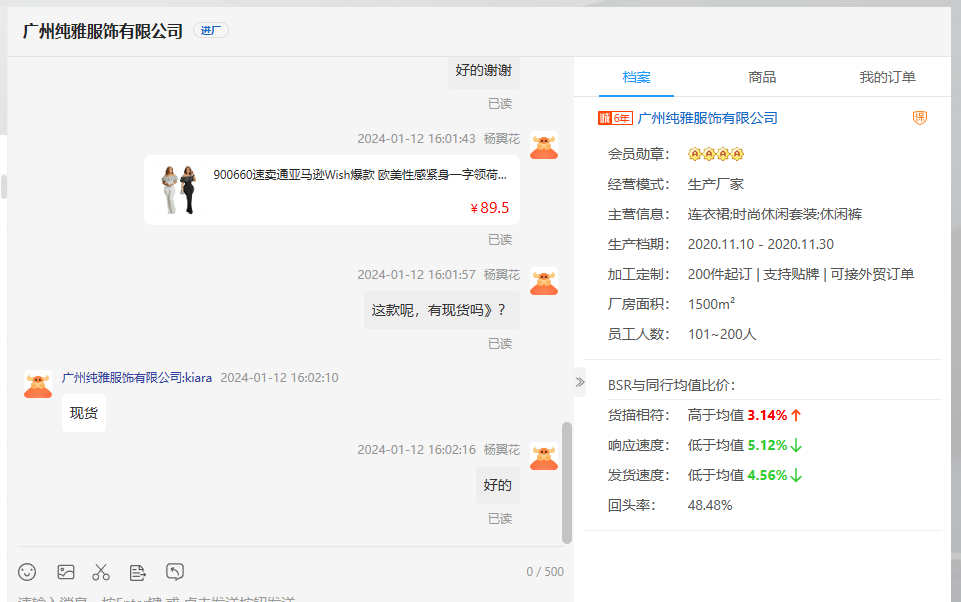The image size is (961, 602).
Task: Click the product thumbnail in chat
Action: pos(179,189)
